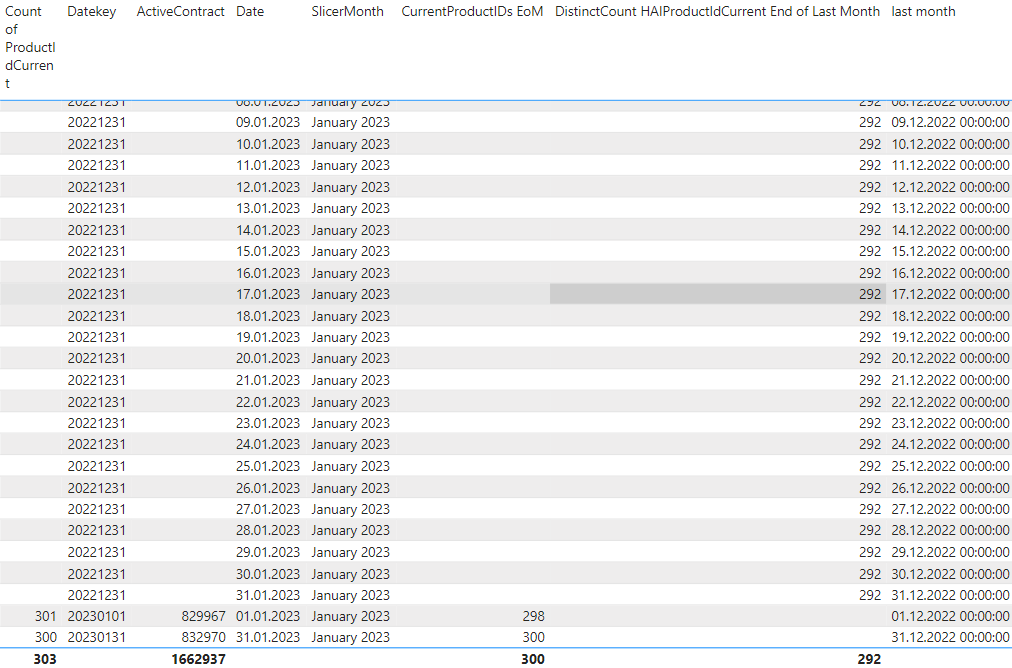Select Datekey cell 20230101
This screenshot has width=1012, height=668.
tap(97, 616)
